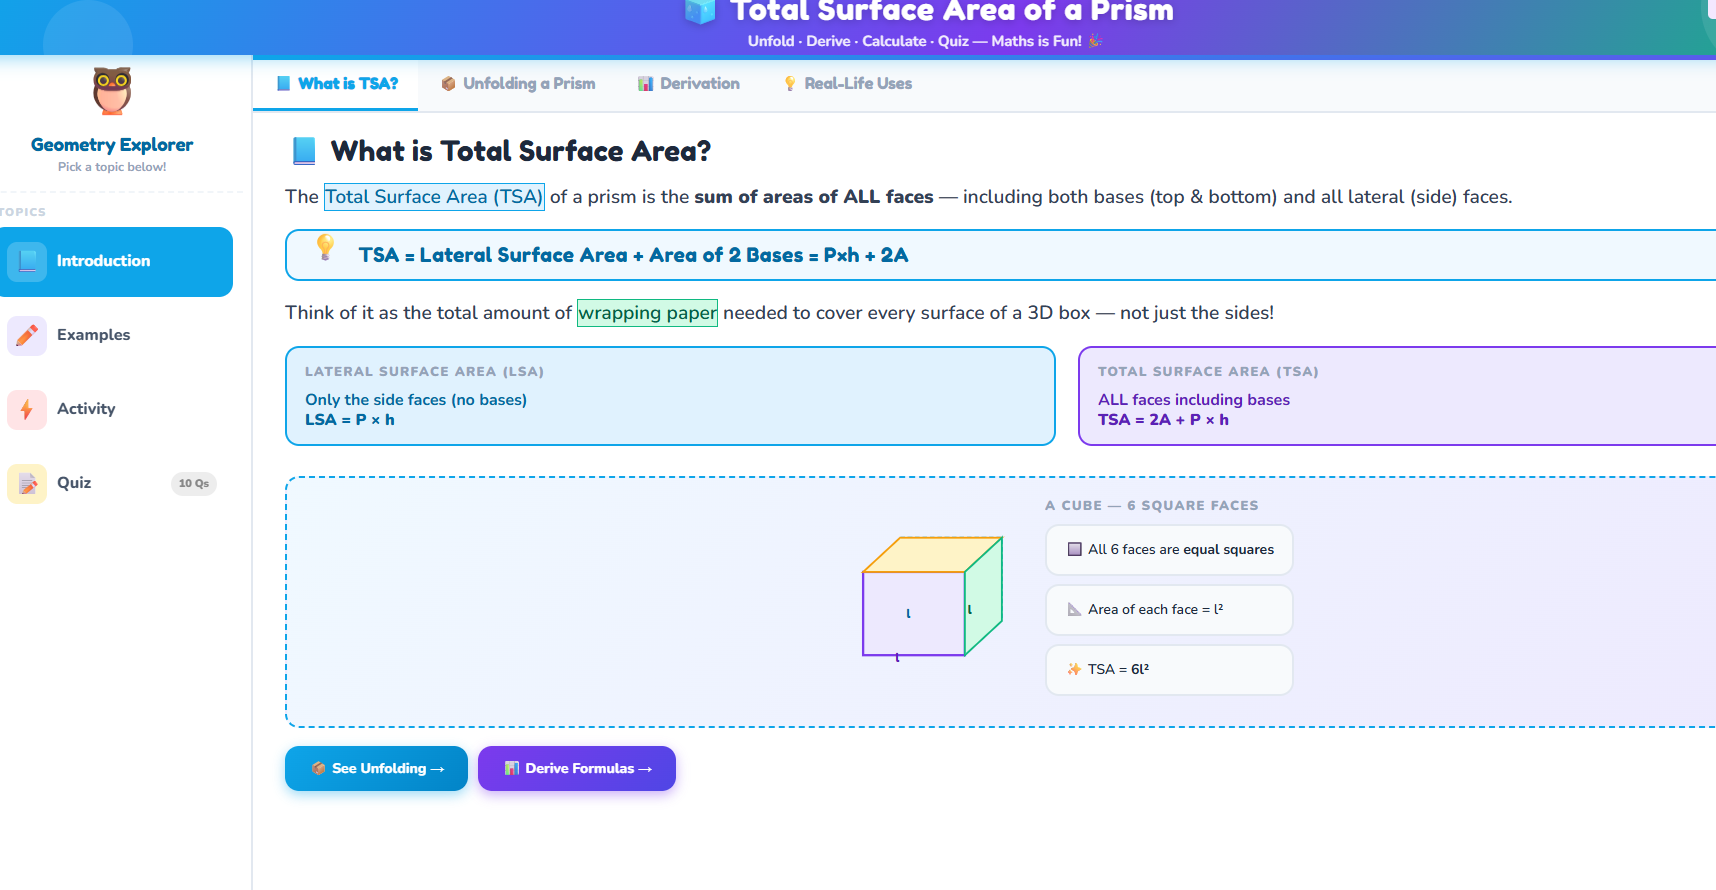1716x890 pixels.
Task: Click the cardboard box icon on the Unfolding tab
Action: click(x=448, y=84)
